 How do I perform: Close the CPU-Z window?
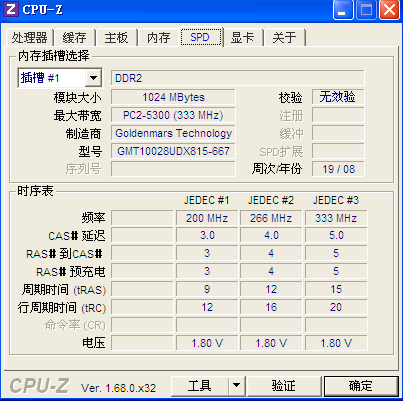pos(389,10)
